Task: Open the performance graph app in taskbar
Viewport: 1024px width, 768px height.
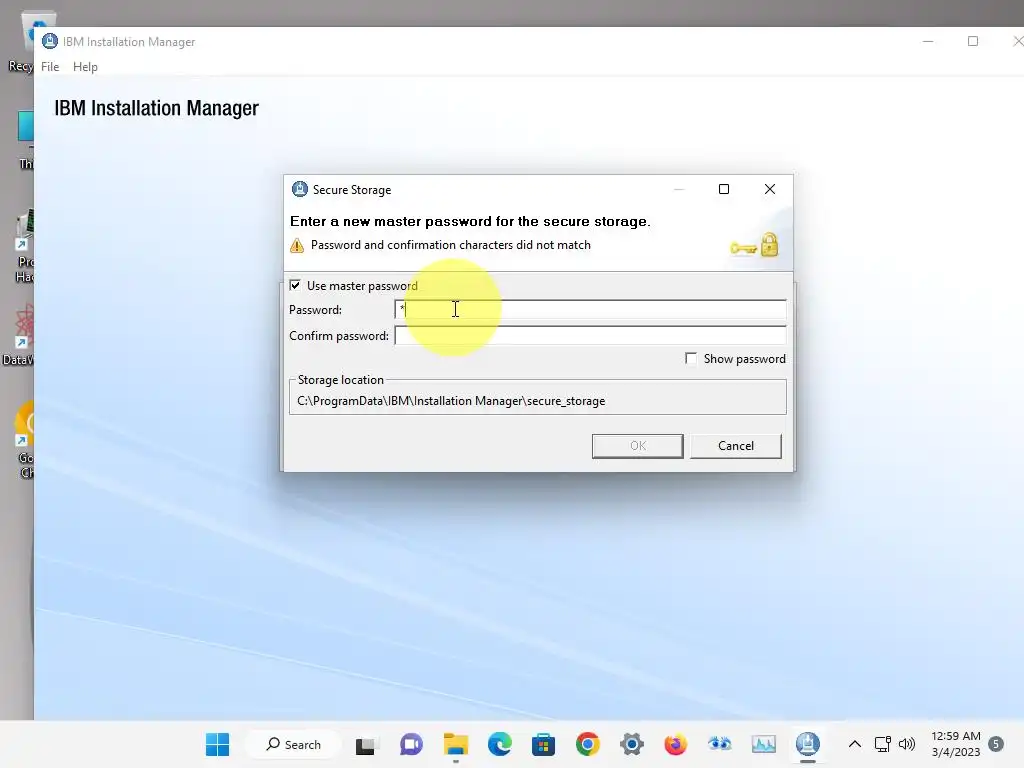Action: pos(763,744)
